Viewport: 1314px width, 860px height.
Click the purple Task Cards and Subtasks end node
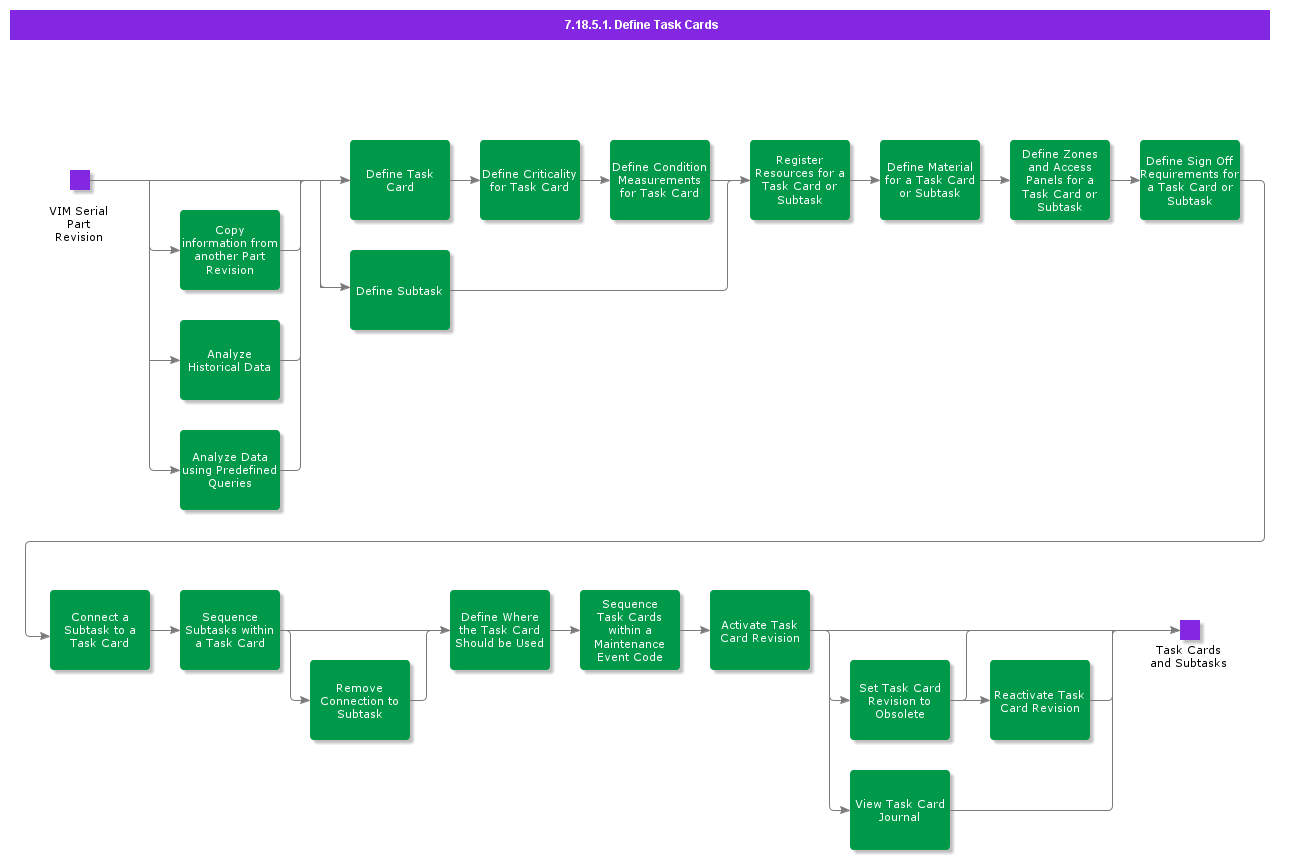click(1189, 630)
